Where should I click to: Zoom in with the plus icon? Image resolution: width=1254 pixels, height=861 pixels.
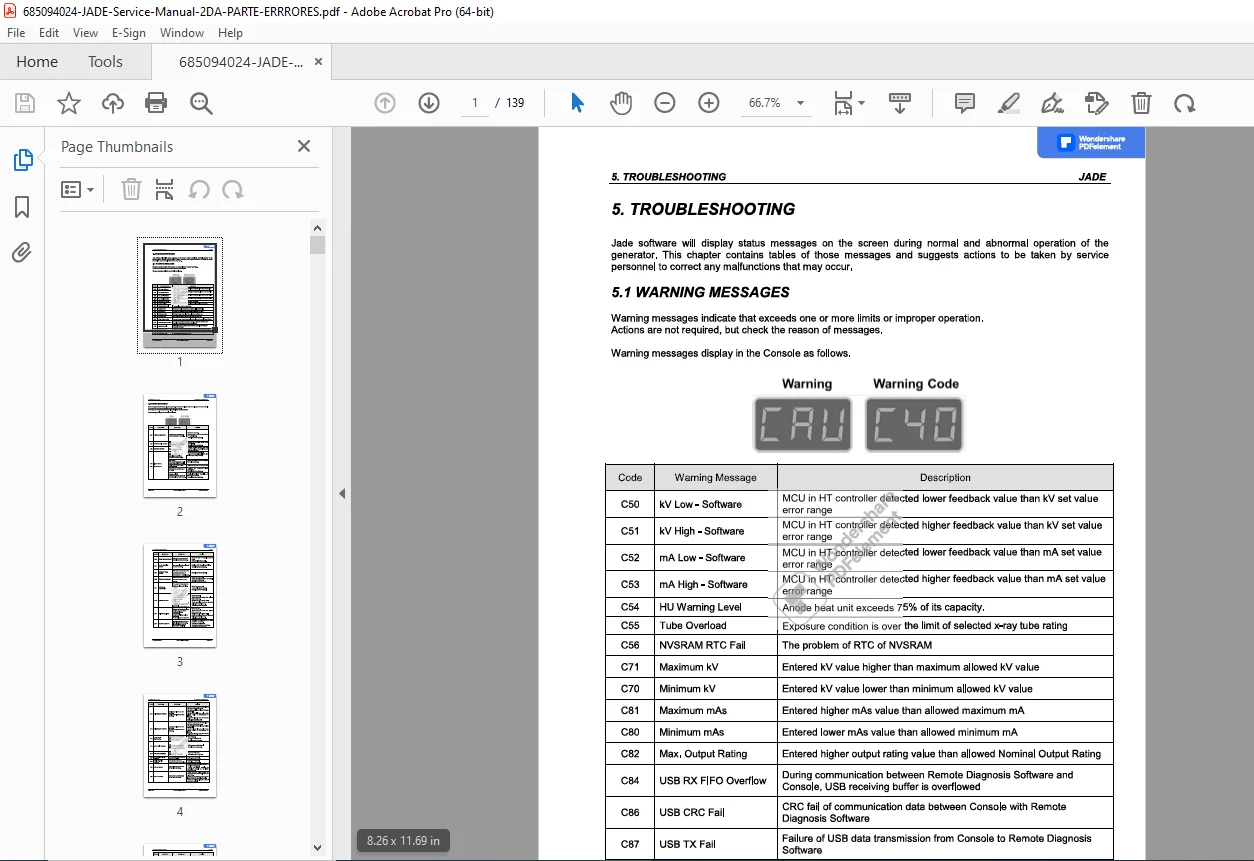tap(709, 103)
